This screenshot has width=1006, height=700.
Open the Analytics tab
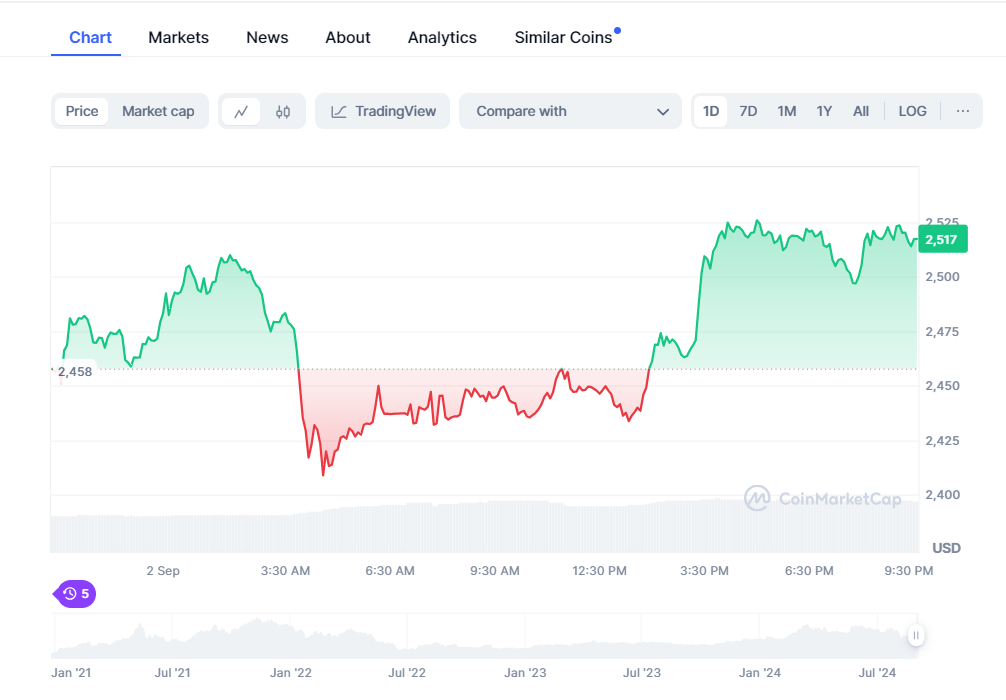click(442, 37)
